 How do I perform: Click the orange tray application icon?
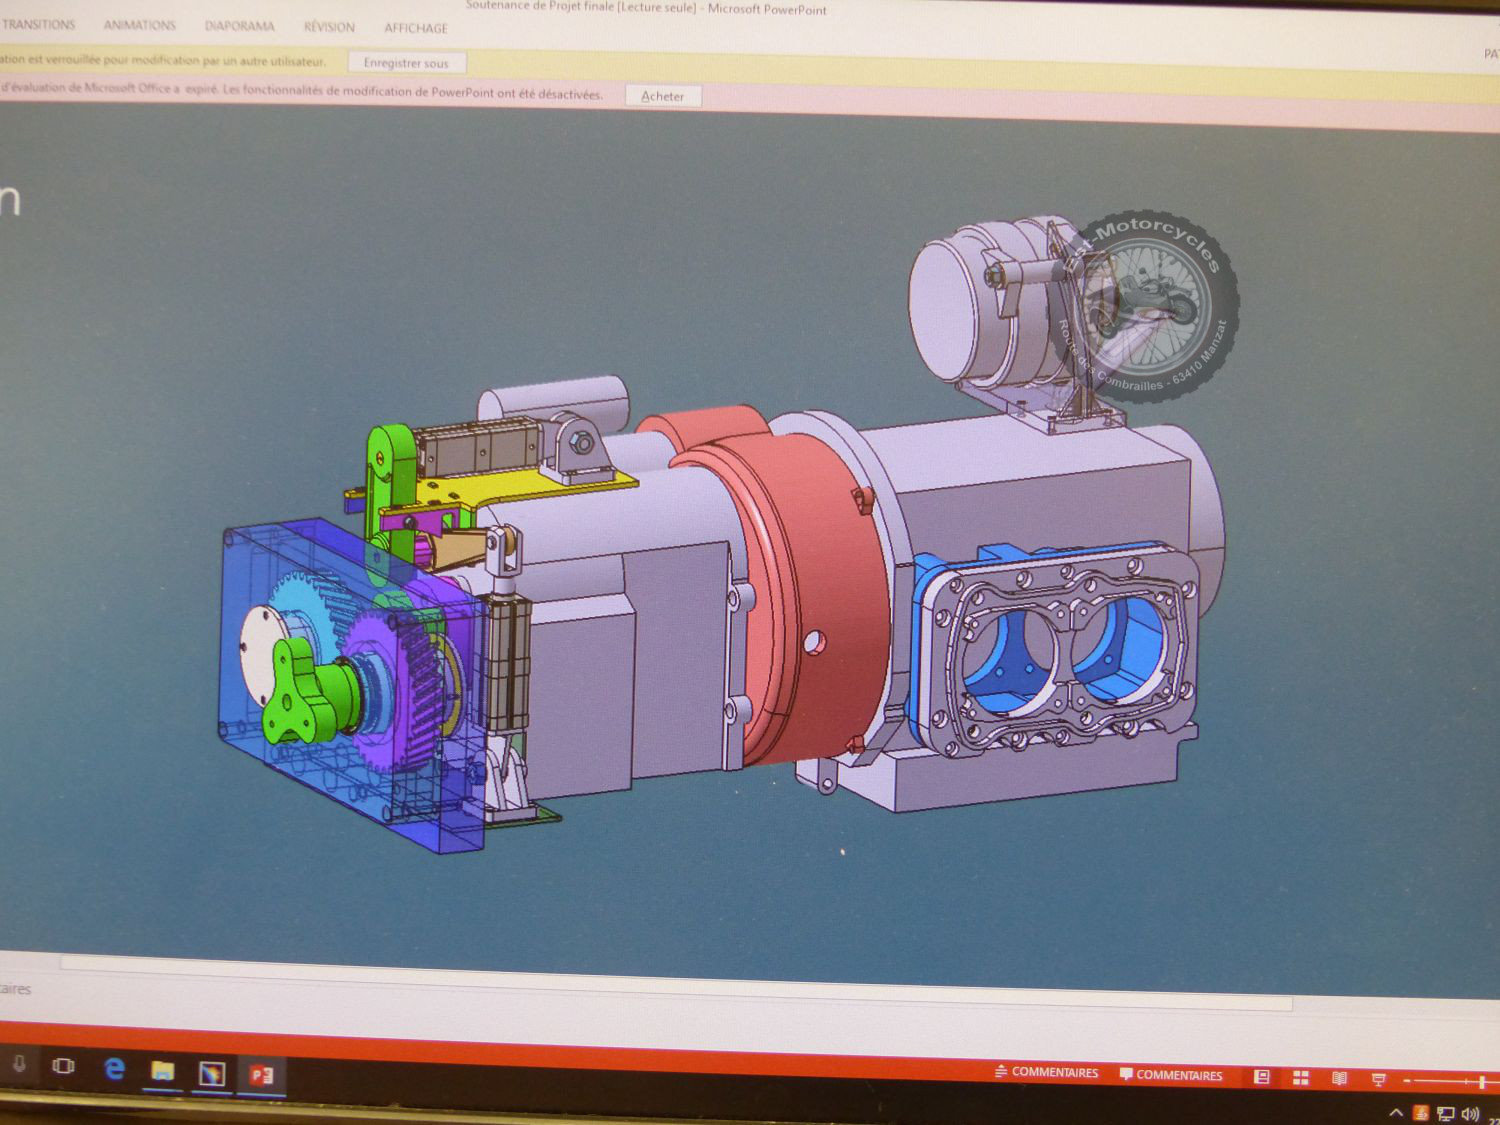(1420, 1113)
